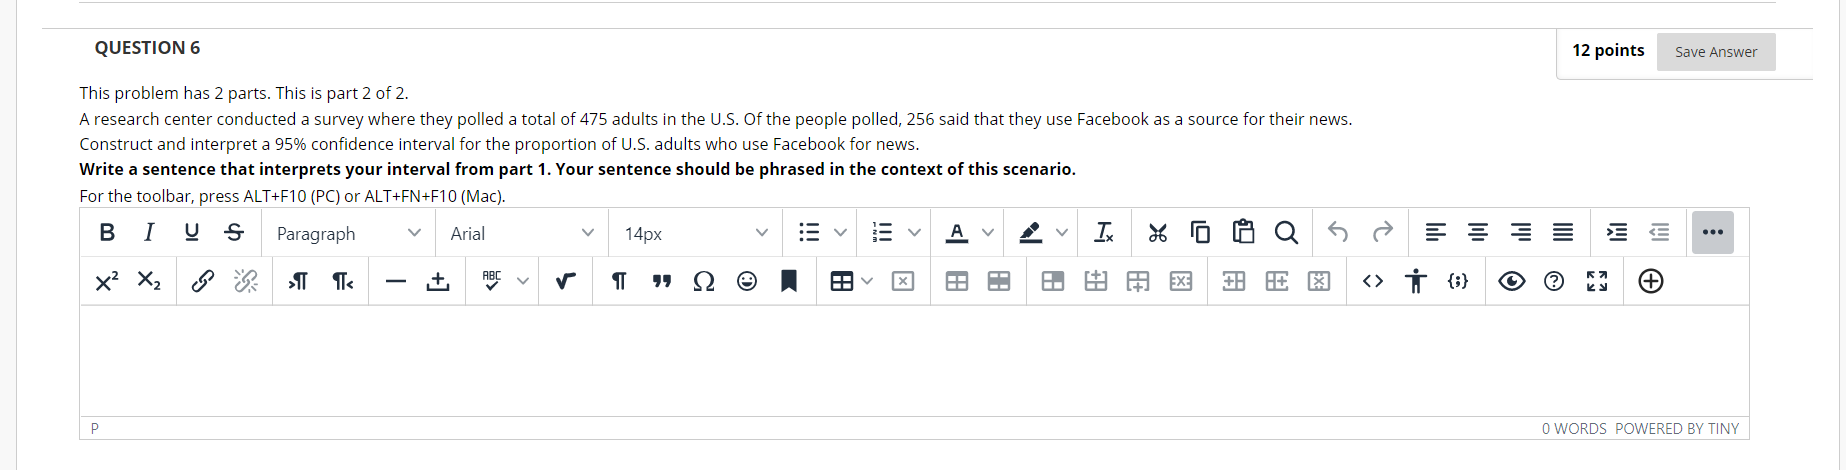This screenshot has width=1846, height=470.
Task: Open the special character Omega tool
Action: click(704, 281)
